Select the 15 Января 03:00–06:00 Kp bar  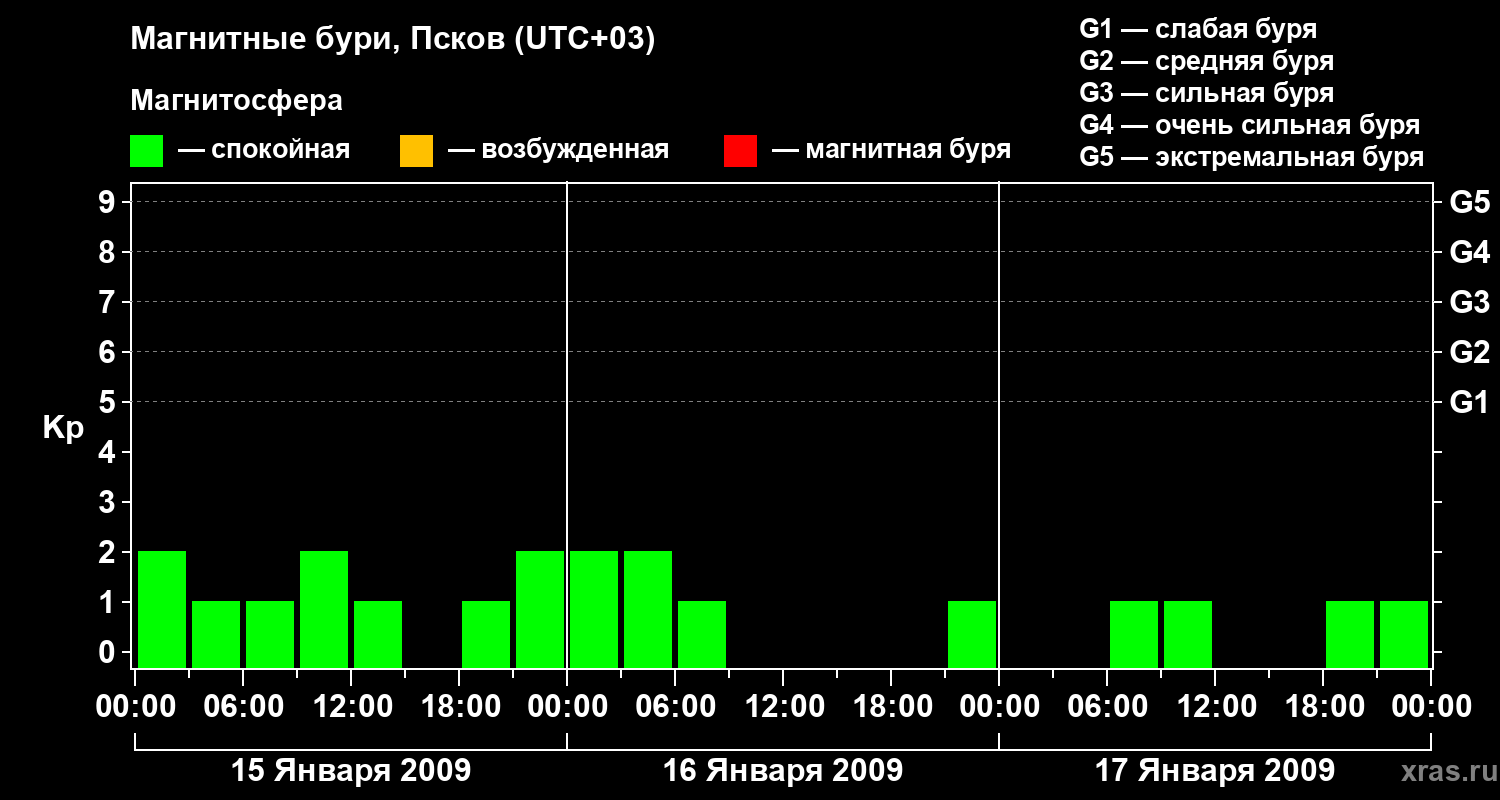[216, 634]
